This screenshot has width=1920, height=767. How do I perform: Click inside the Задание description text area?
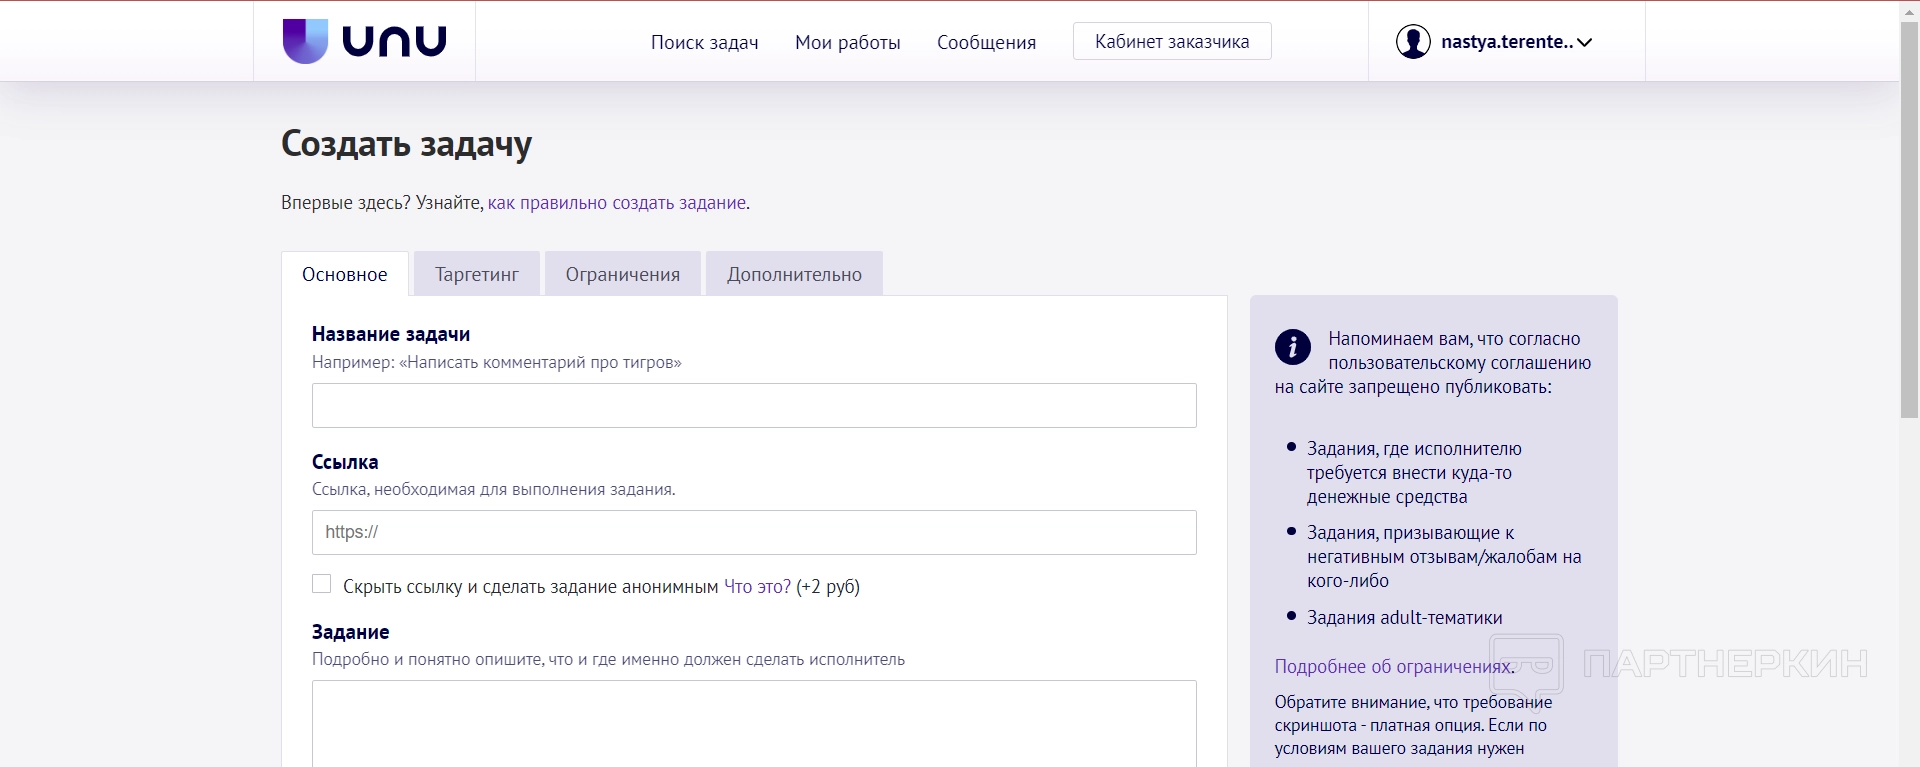tap(754, 723)
